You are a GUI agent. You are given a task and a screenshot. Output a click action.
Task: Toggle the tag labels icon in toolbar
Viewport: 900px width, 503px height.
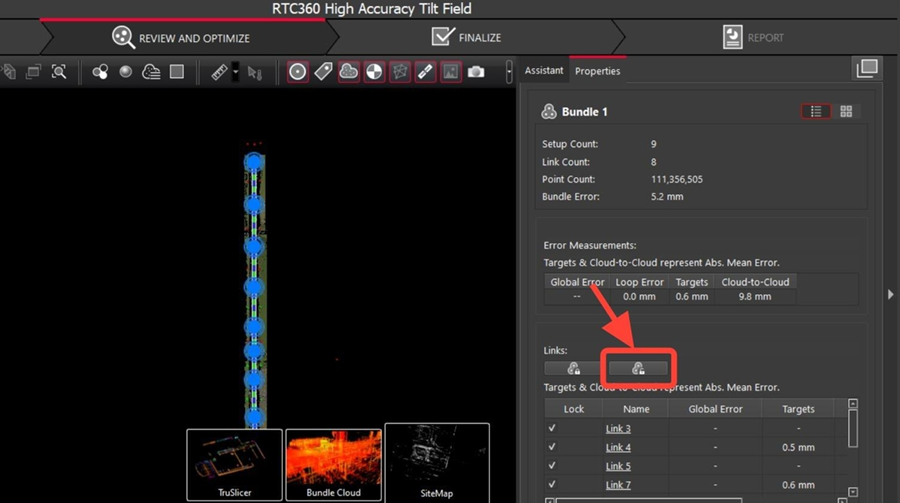tap(323, 72)
